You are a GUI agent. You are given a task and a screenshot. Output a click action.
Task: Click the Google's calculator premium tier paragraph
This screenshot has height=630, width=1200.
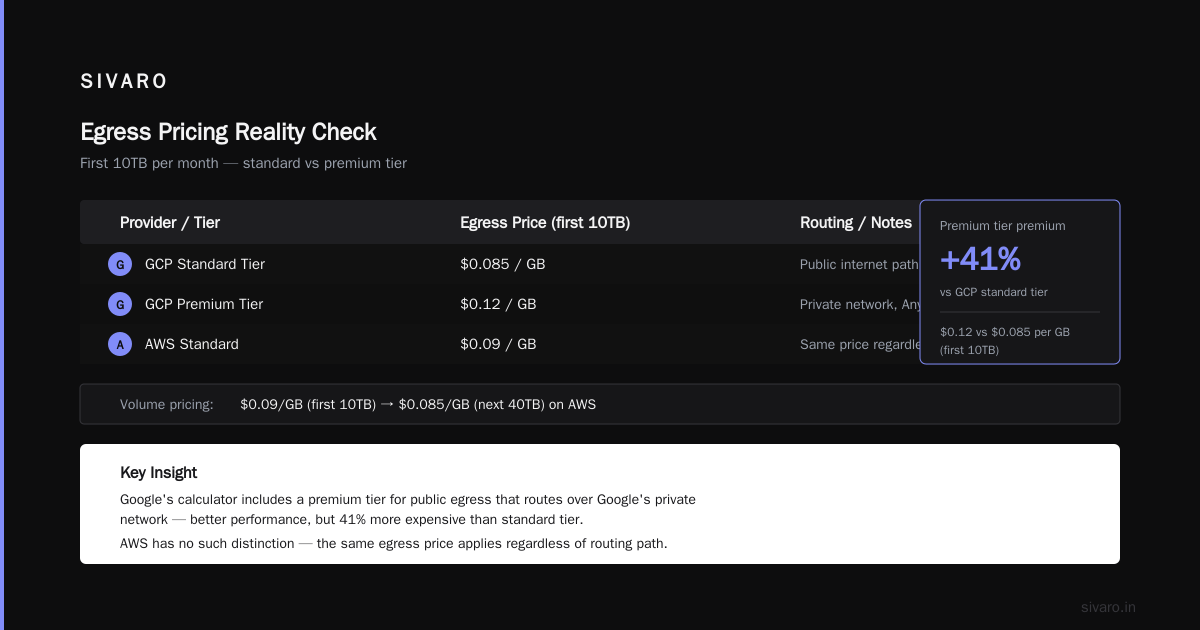(408, 509)
